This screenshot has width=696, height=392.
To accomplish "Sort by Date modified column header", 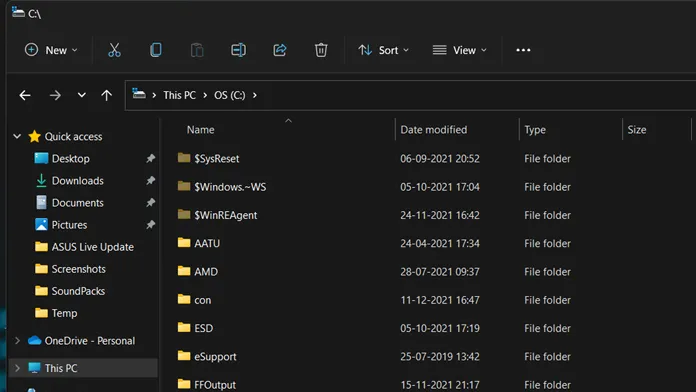I will [x=434, y=130].
